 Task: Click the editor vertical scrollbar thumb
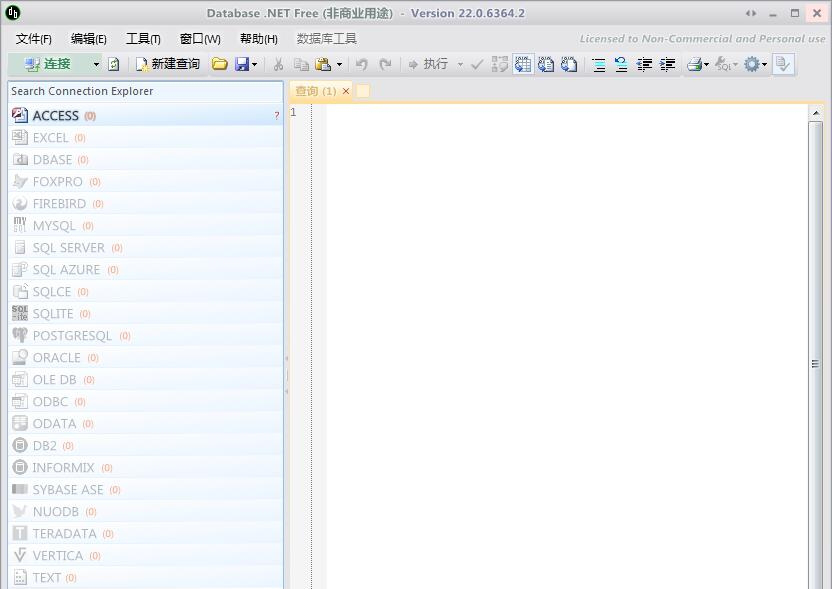coord(816,355)
